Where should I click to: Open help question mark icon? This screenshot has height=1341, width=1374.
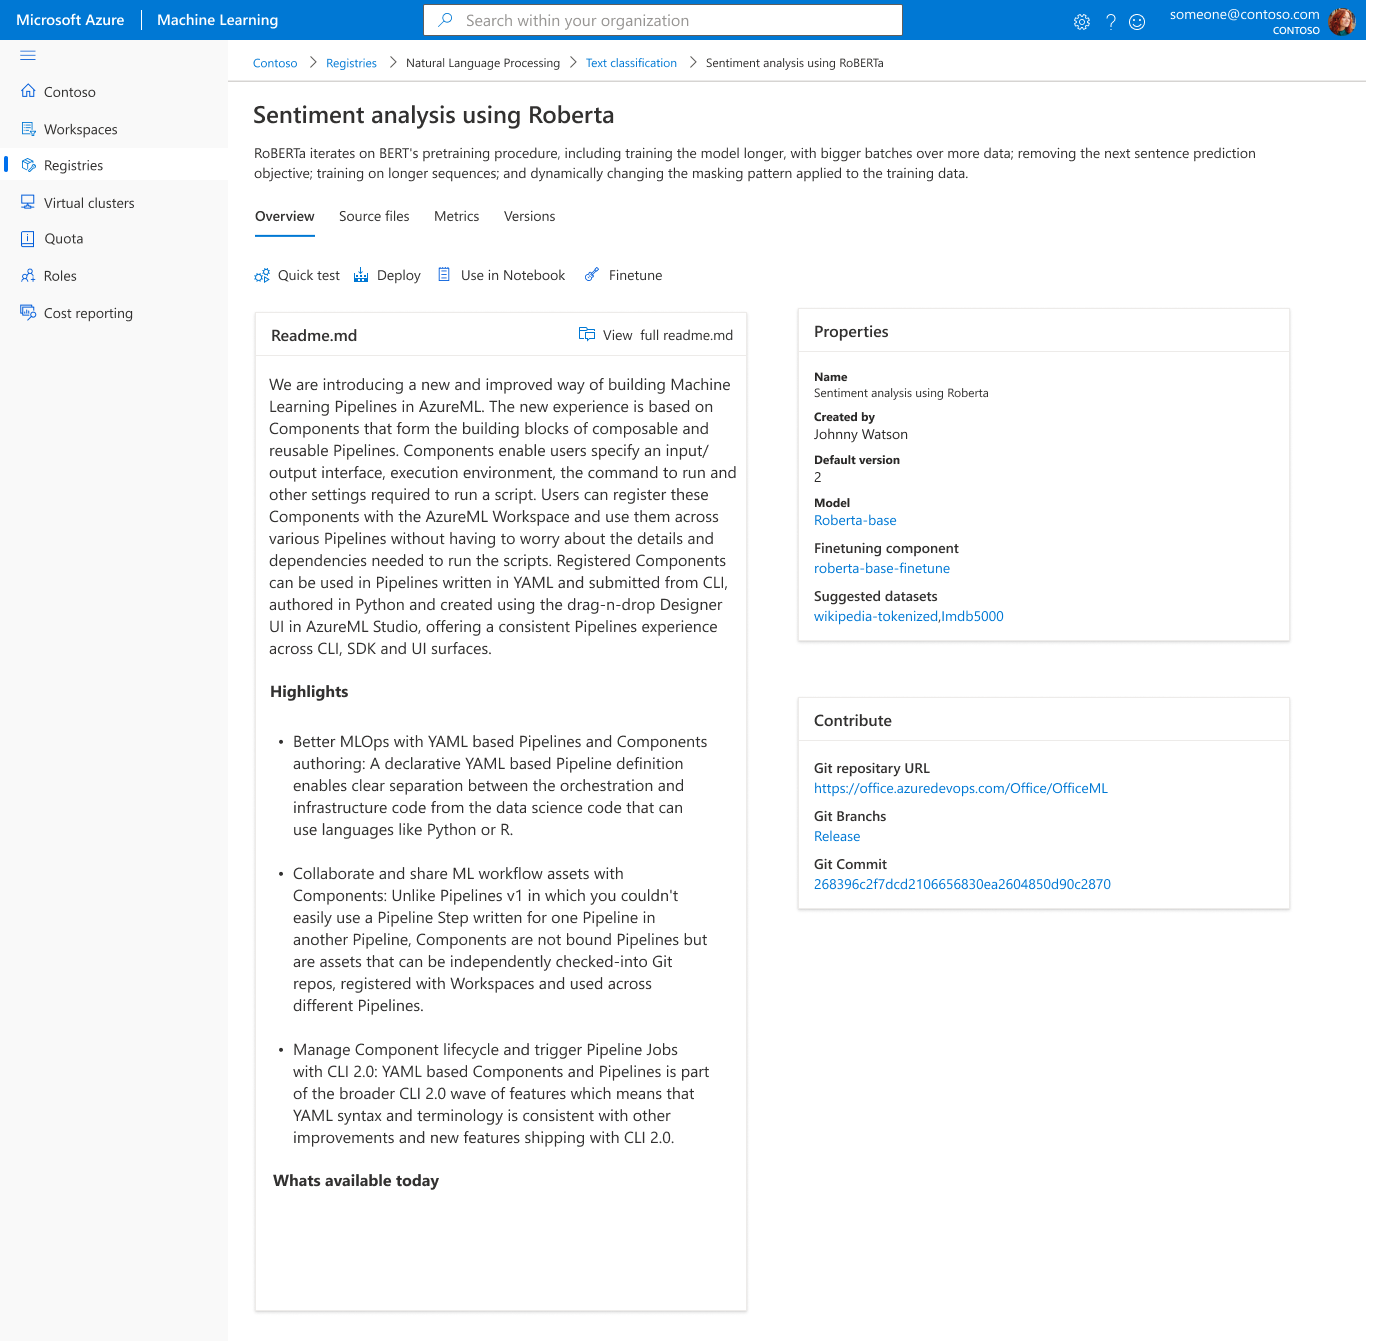click(x=1110, y=22)
